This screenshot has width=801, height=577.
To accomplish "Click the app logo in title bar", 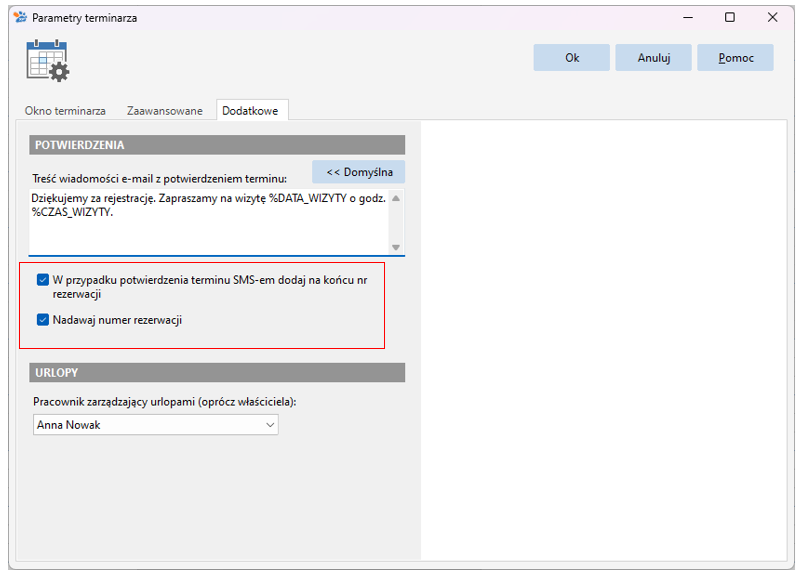I will [20, 17].
